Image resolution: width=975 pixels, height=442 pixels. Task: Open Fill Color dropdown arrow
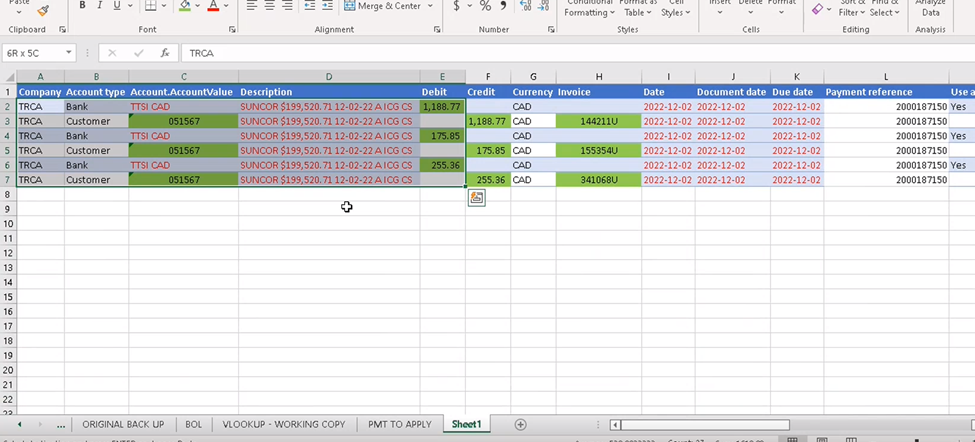click(x=198, y=6)
